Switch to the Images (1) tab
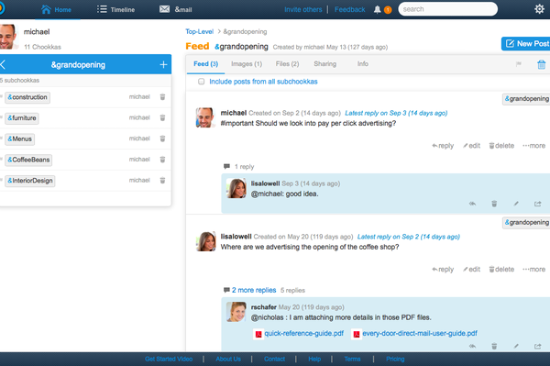This screenshot has width=550, height=366. (247, 64)
